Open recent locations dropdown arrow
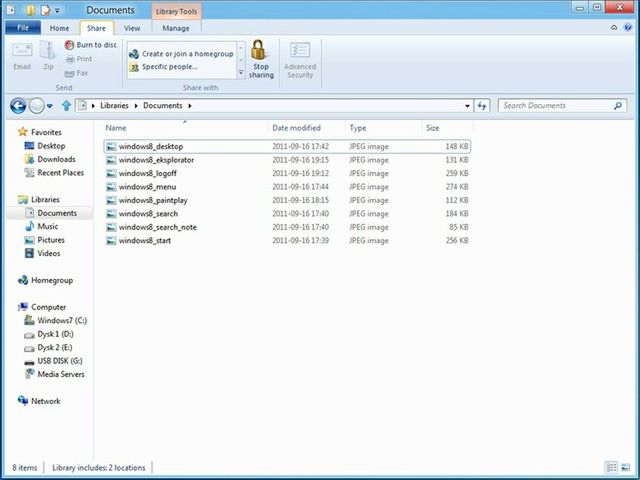The image size is (640, 480). (50, 106)
